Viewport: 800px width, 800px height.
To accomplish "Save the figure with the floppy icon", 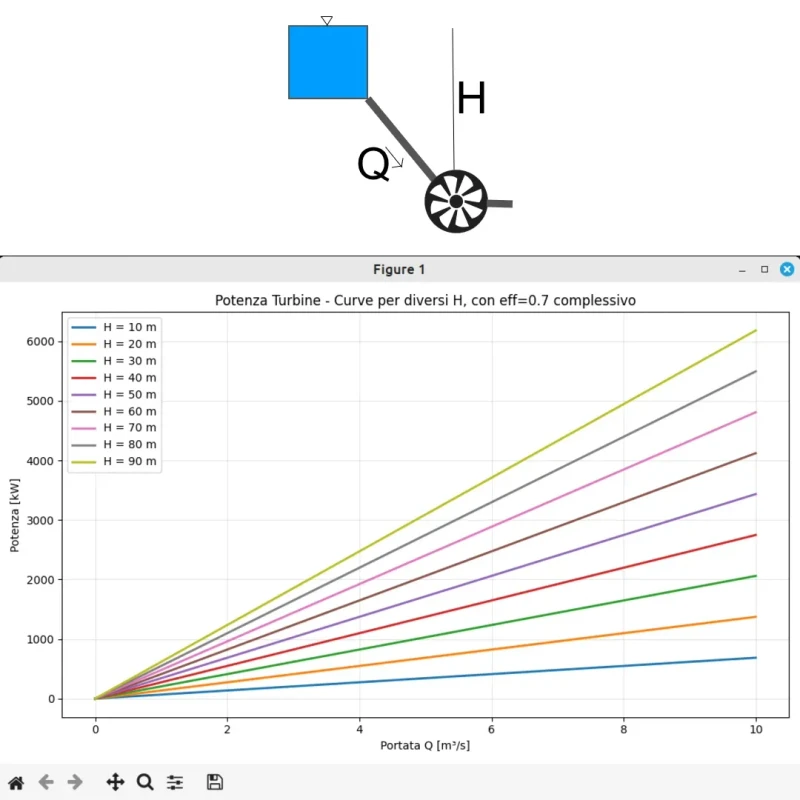I will [215, 782].
